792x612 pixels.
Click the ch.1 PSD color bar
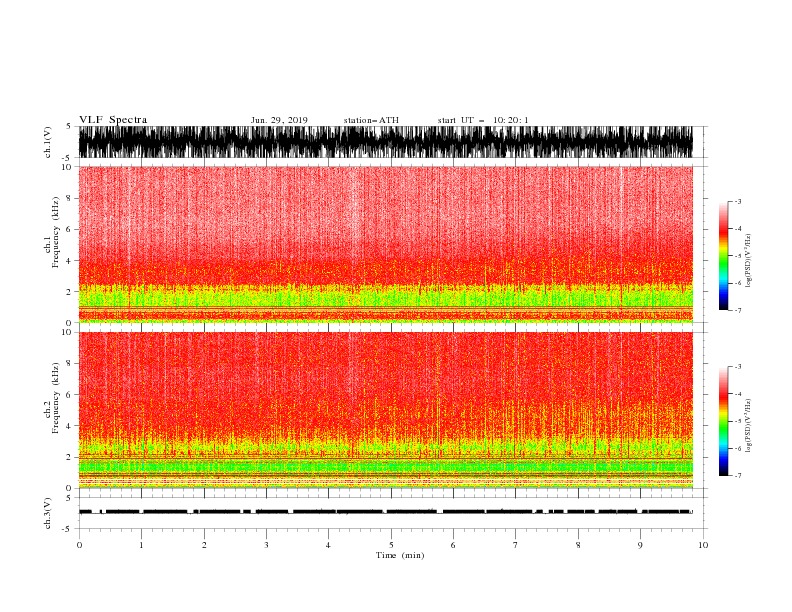click(724, 256)
